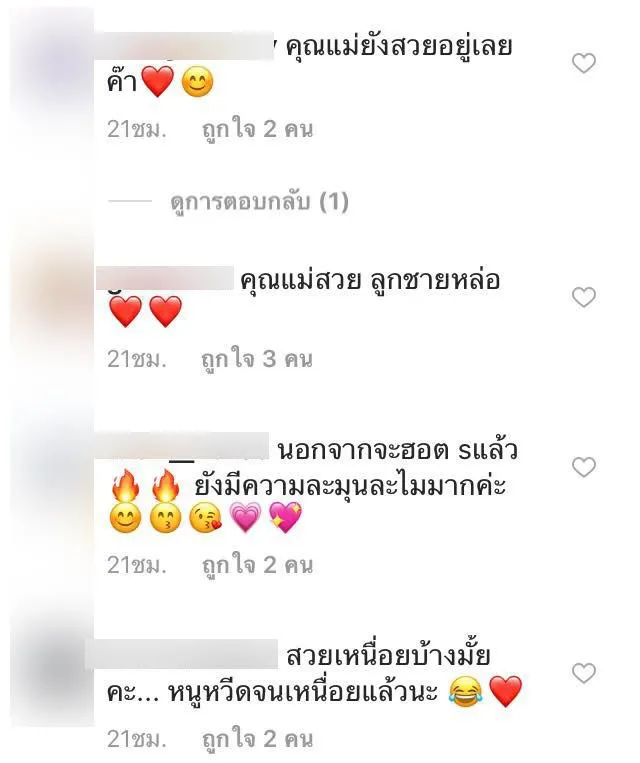Open blurred username before "นอกจากจะฮอต"
Viewport: 640px width, 763px height.
(x=187, y=446)
